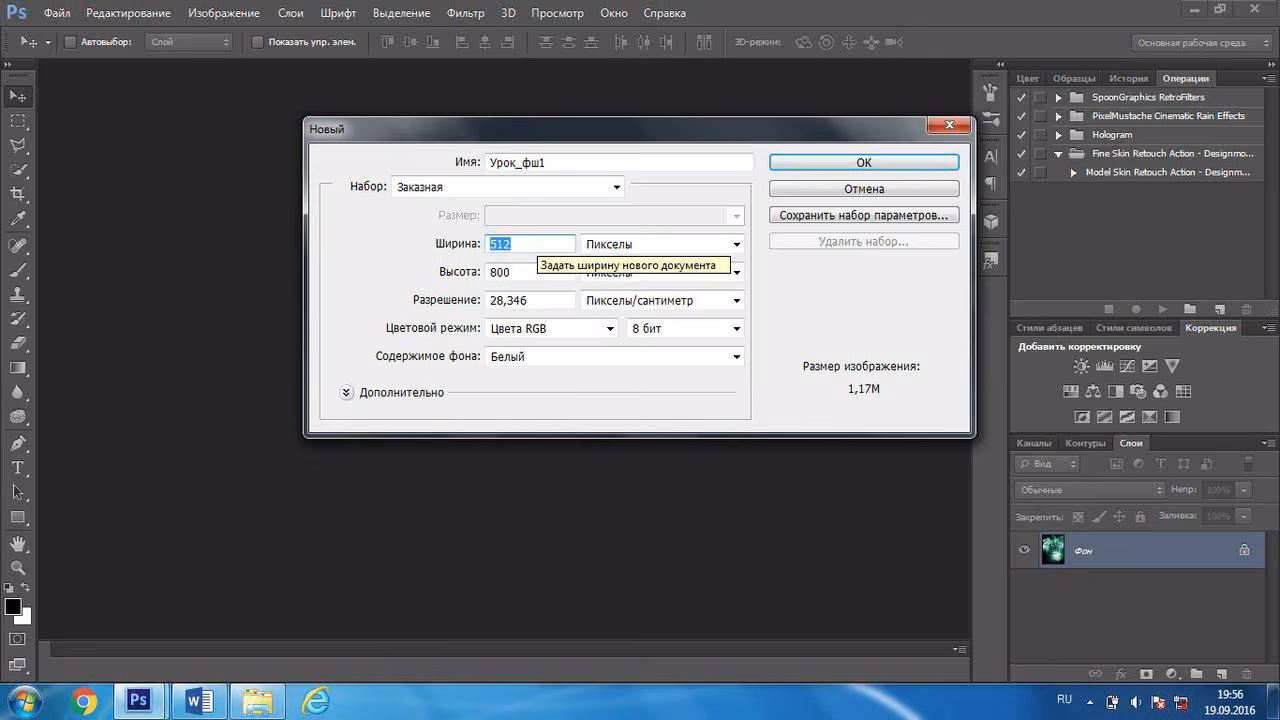Add a Brightness/Contrast adjustment
1280x720 pixels.
pyautogui.click(x=1081, y=366)
